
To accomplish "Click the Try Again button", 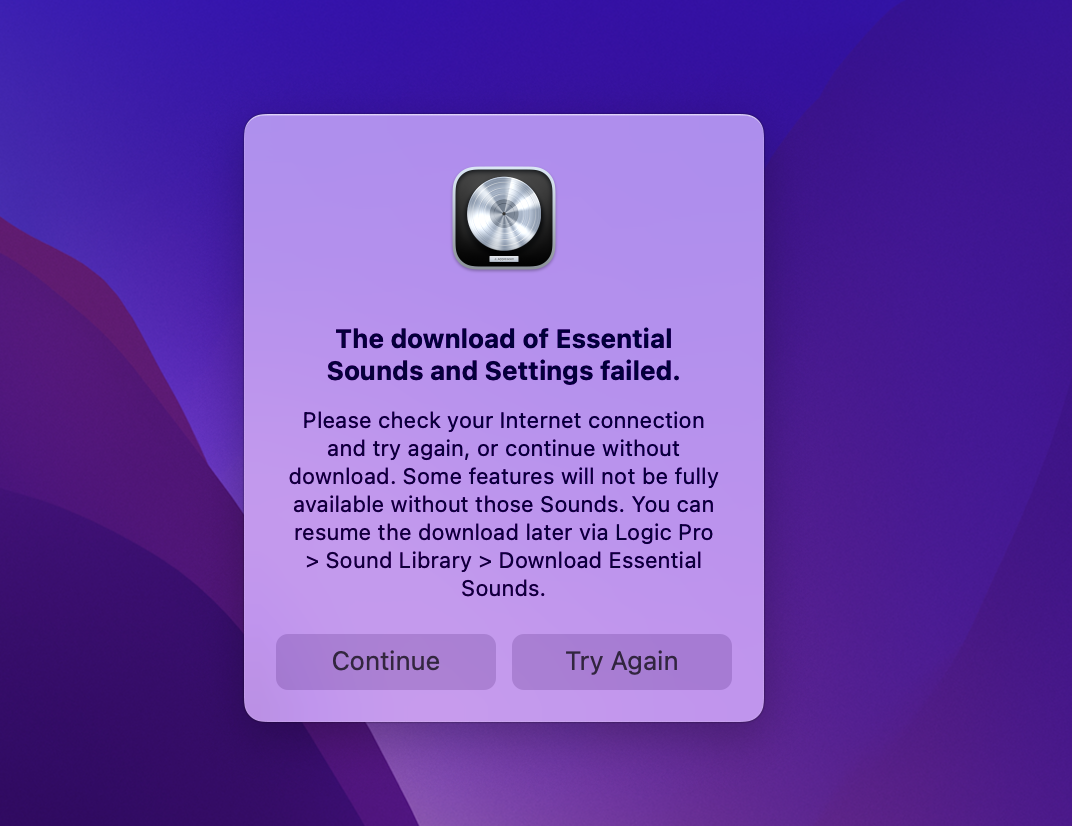I will [x=621, y=661].
